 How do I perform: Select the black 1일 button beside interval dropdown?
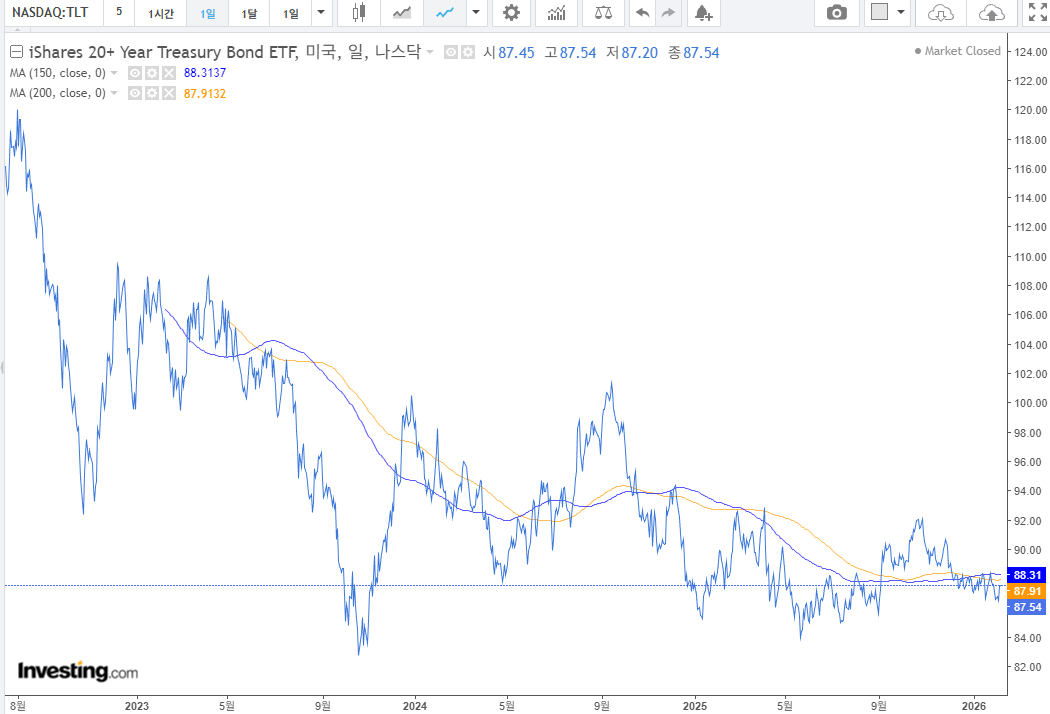(x=291, y=13)
